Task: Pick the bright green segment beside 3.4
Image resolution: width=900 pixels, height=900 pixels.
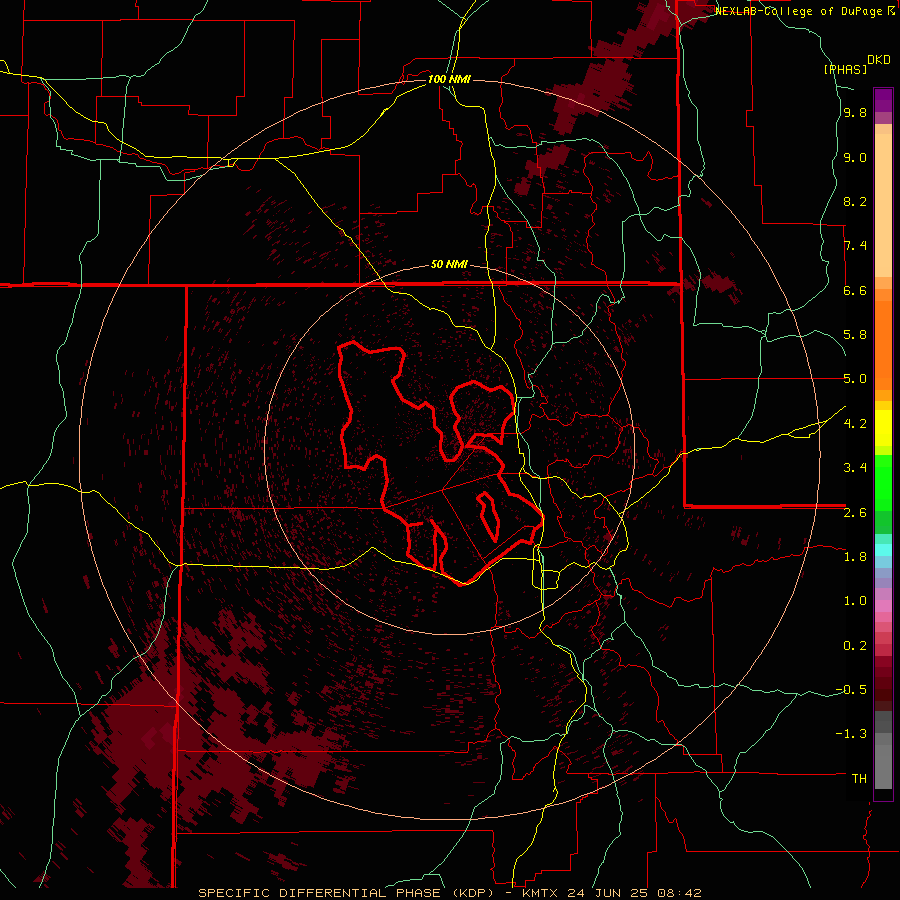Action: tap(883, 483)
